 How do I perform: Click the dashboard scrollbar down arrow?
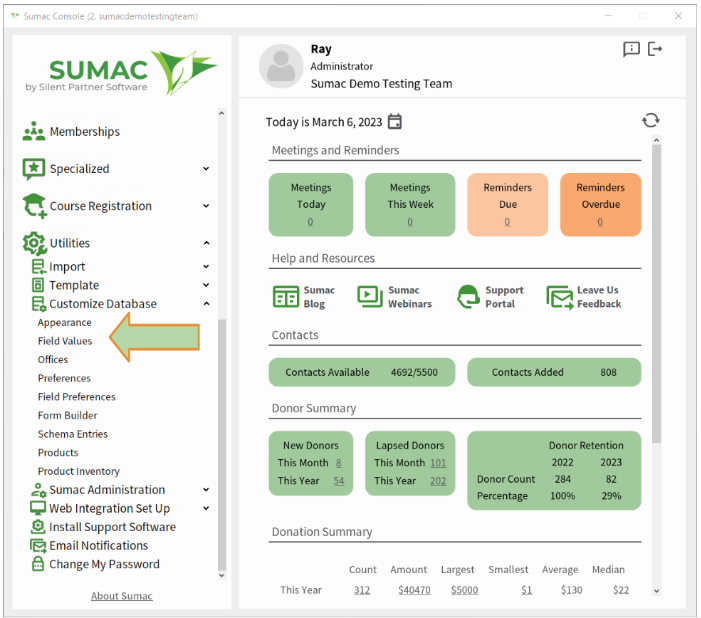click(x=656, y=591)
